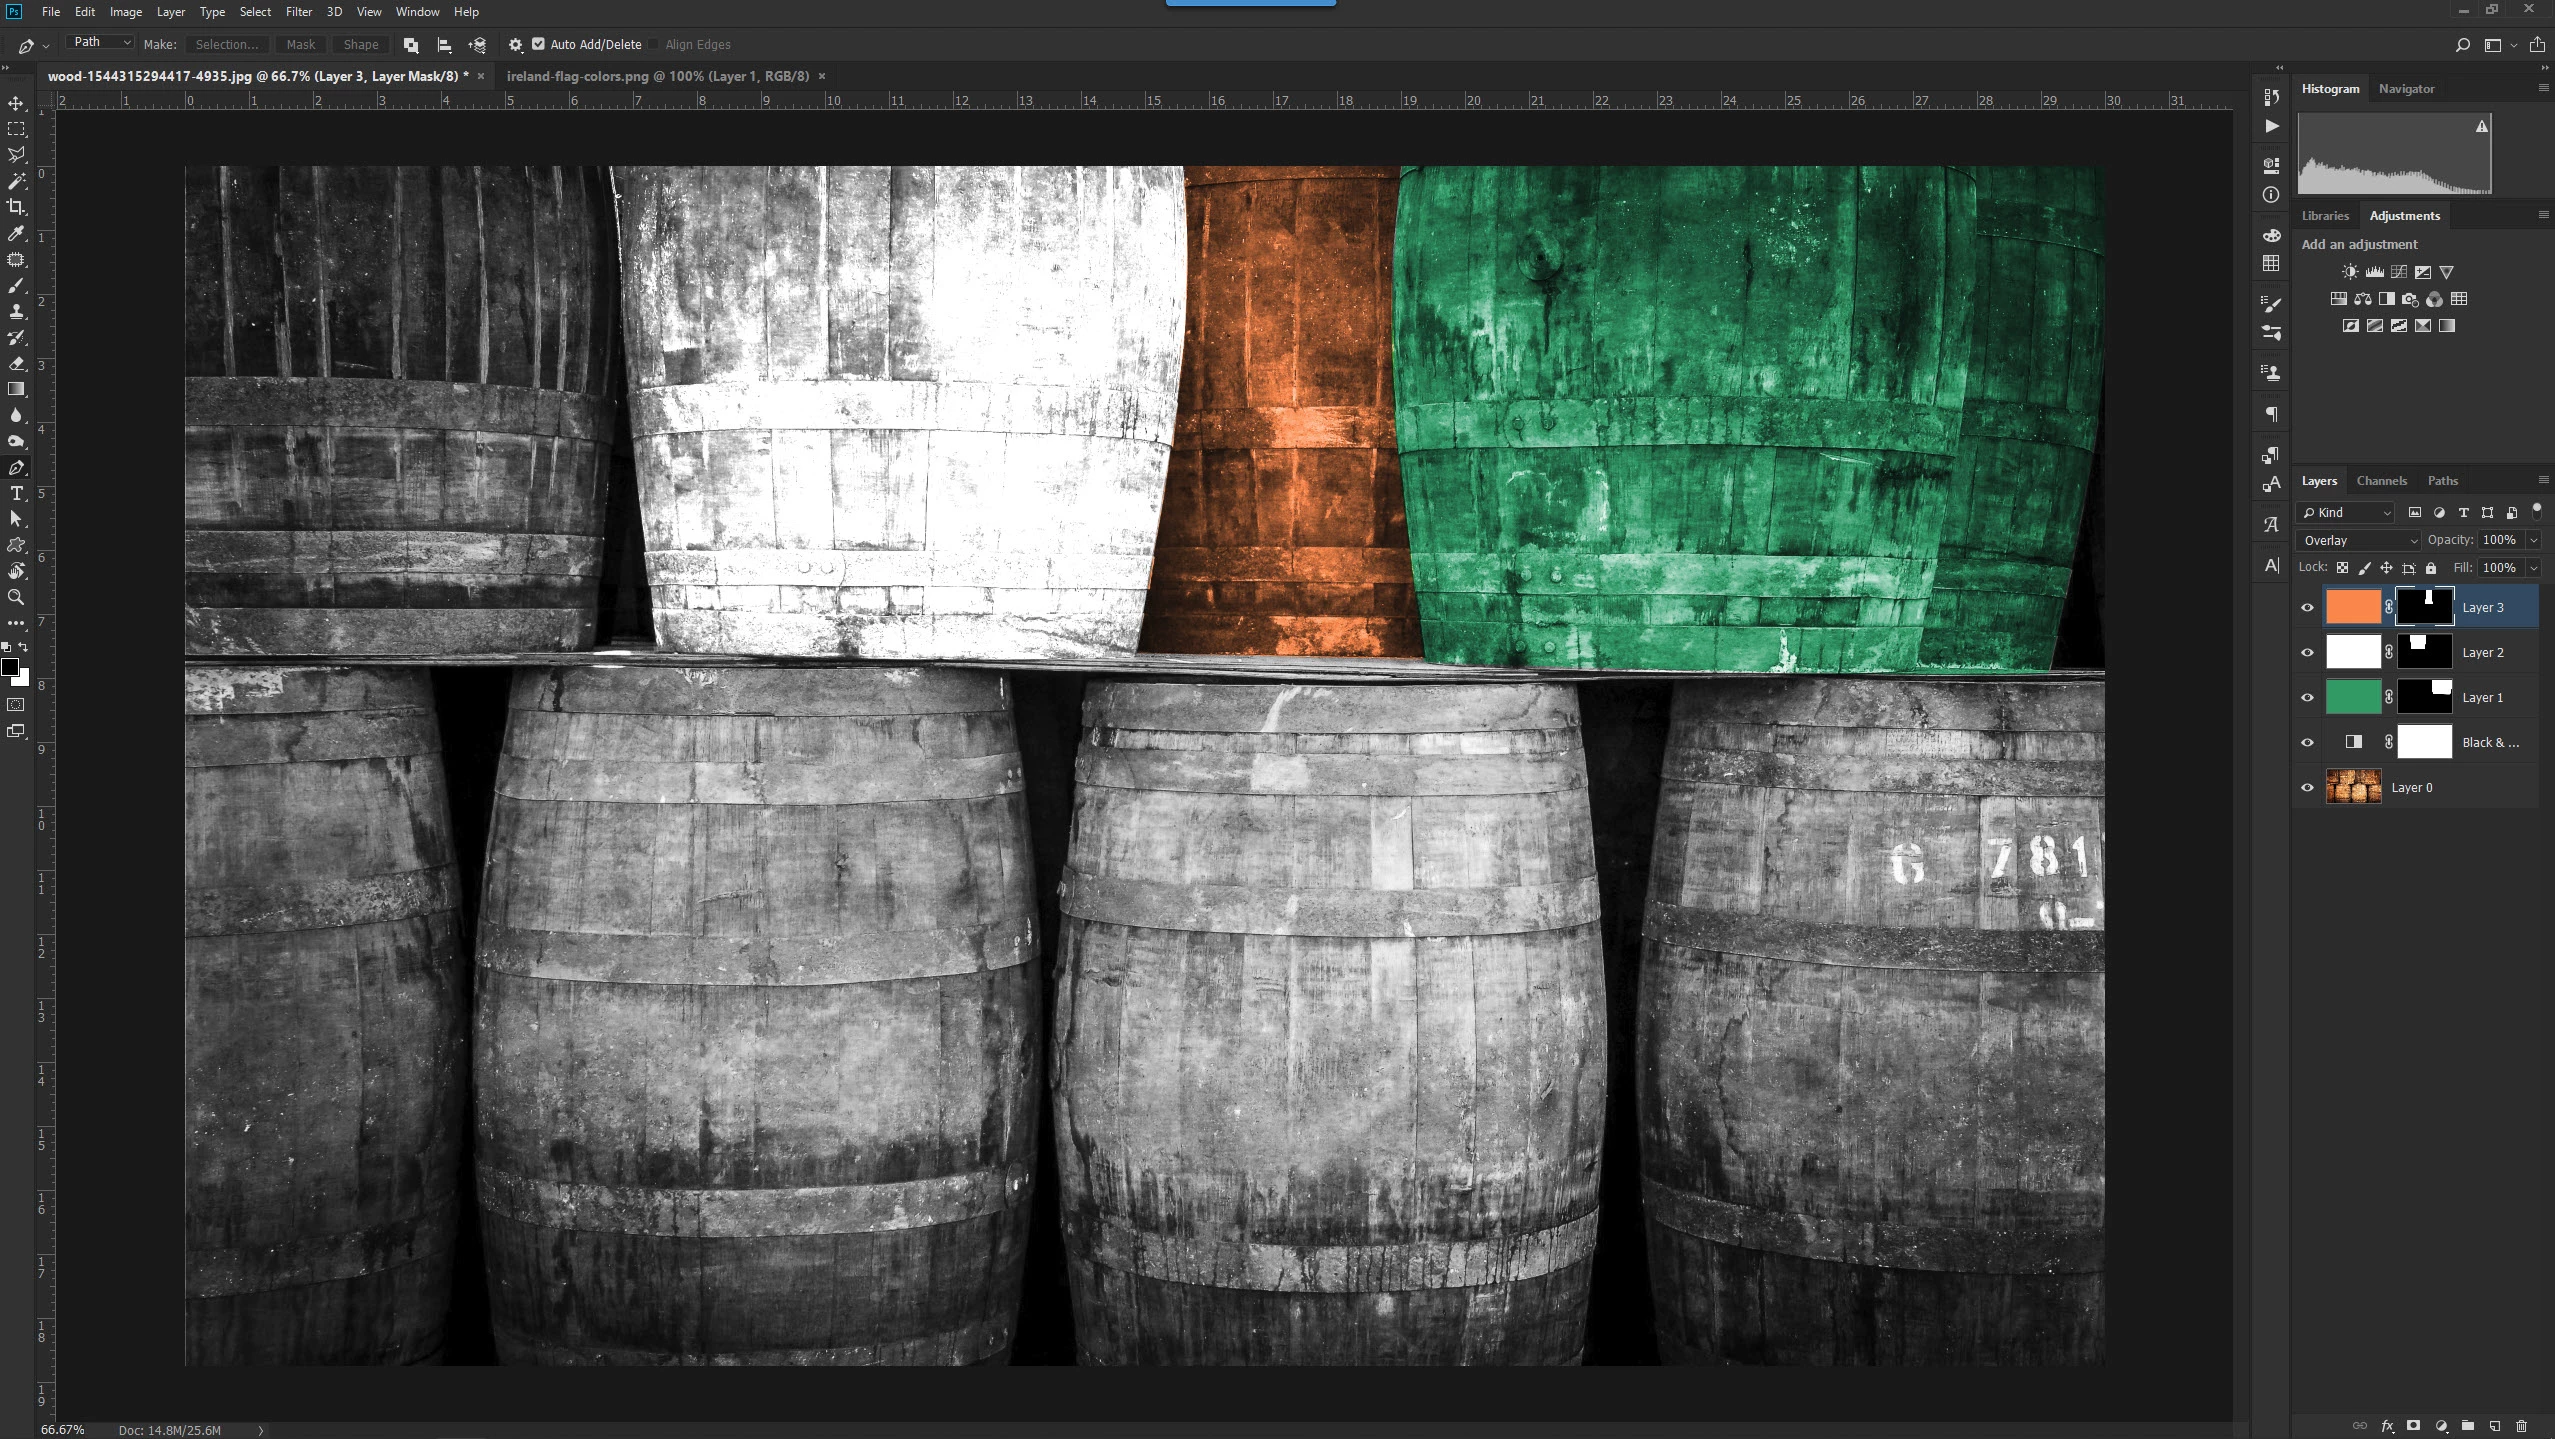Image resolution: width=2555 pixels, height=1439 pixels.
Task: Open the Overlay blend mode dropdown
Action: (2357, 540)
